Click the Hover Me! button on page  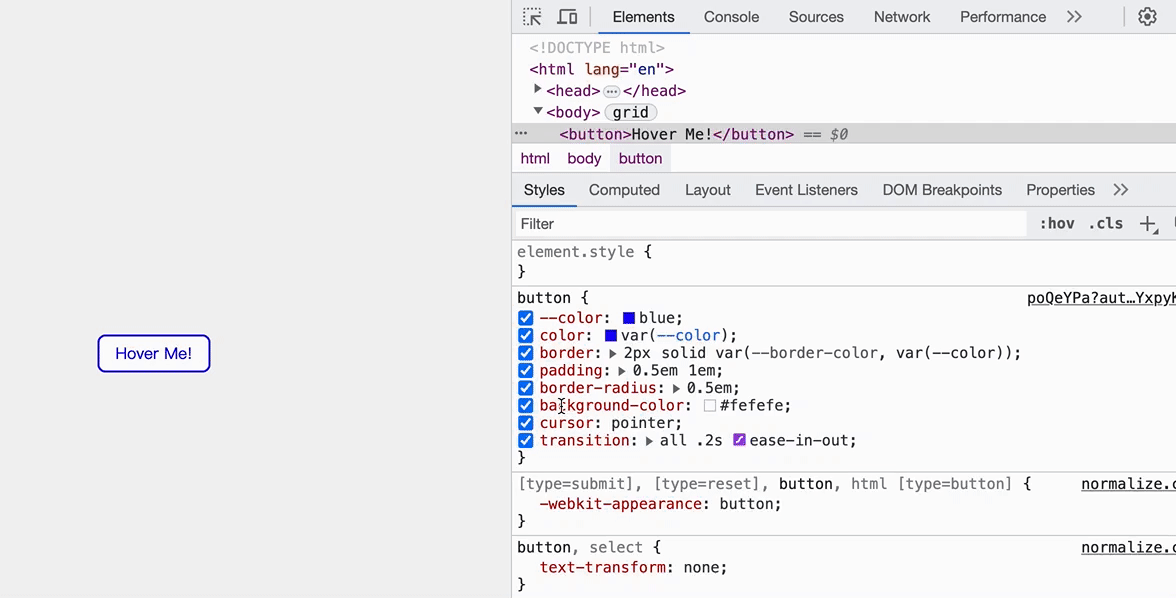pyautogui.click(x=154, y=353)
